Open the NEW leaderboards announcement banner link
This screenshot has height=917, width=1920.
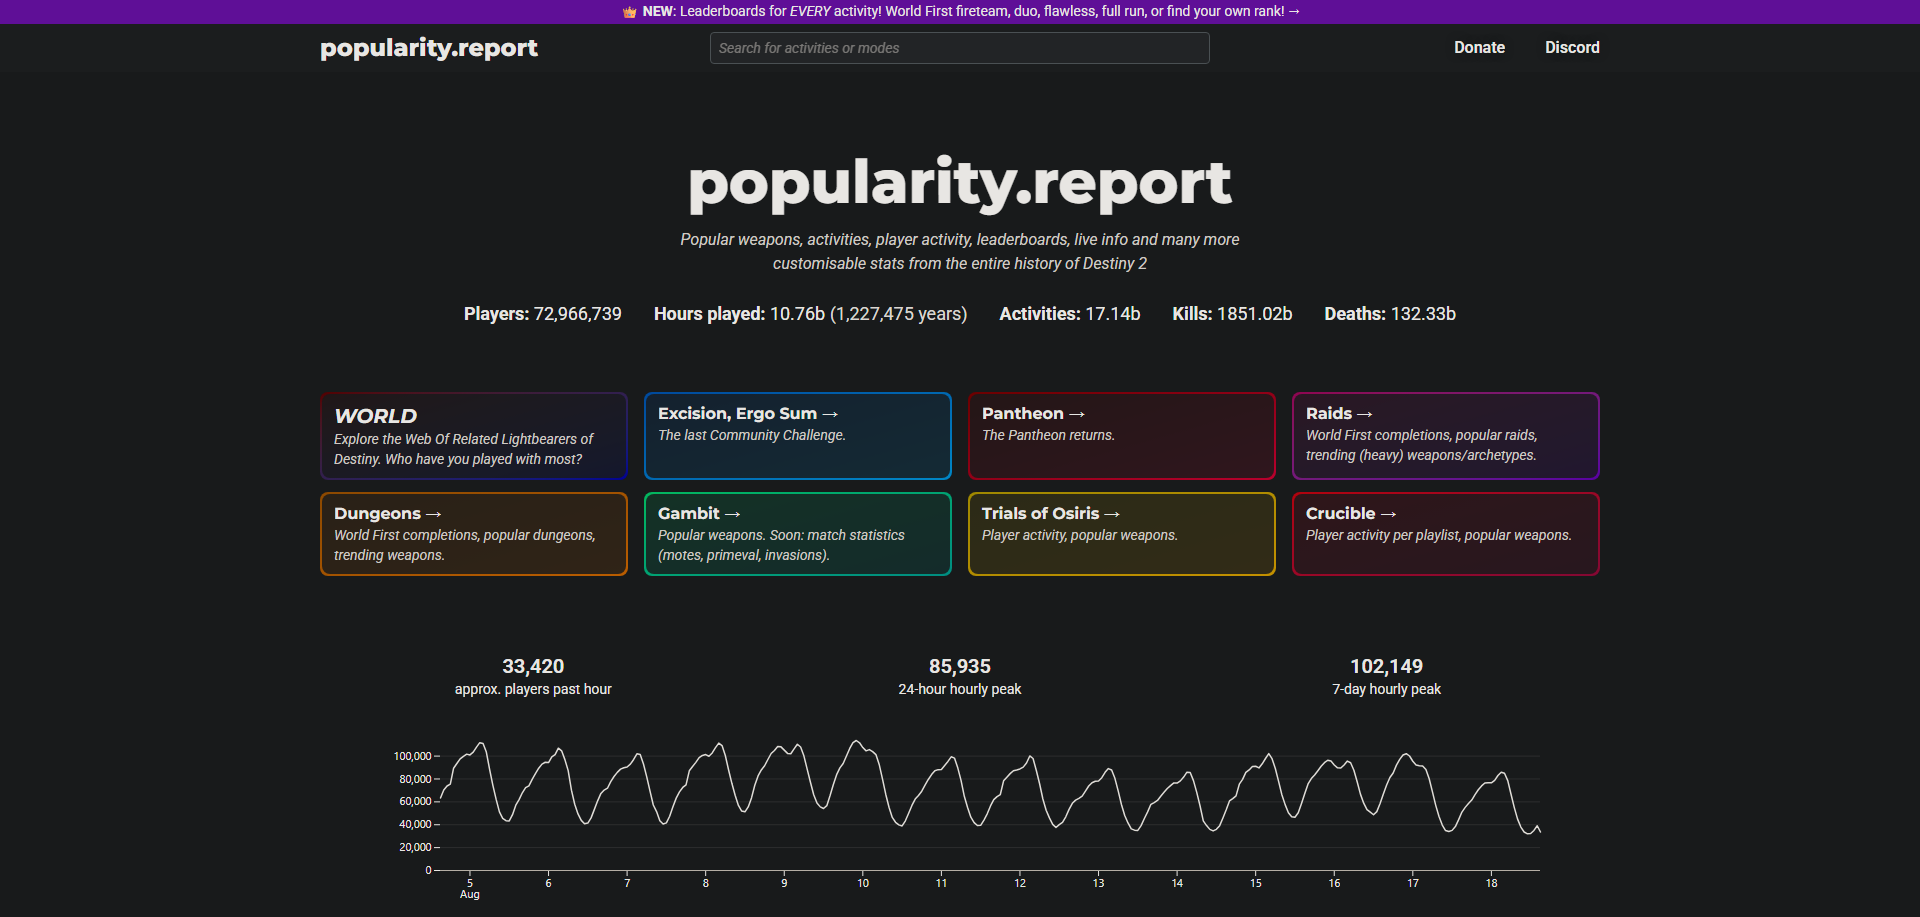pos(960,12)
